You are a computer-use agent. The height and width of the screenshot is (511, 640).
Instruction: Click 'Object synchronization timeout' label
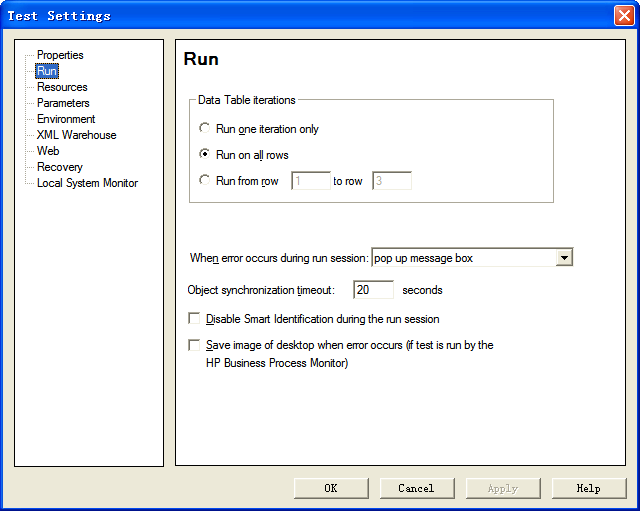(261, 290)
